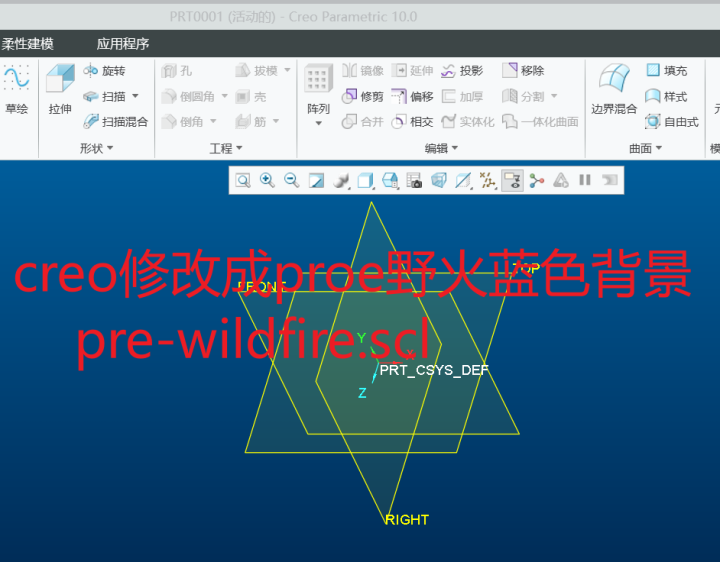Open the display style cube icon
The height and width of the screenshot is (562, 720).
coord(366,180)
